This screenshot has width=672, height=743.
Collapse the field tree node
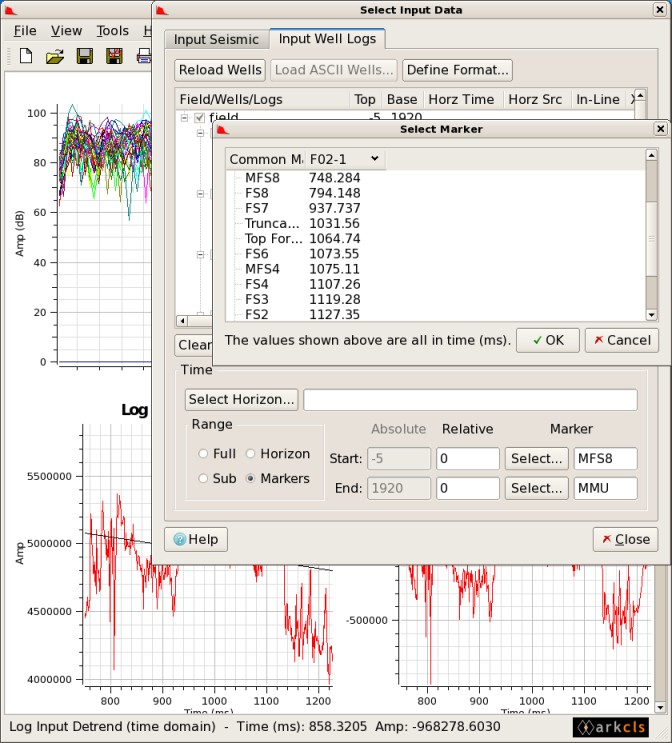click(184, 118)
